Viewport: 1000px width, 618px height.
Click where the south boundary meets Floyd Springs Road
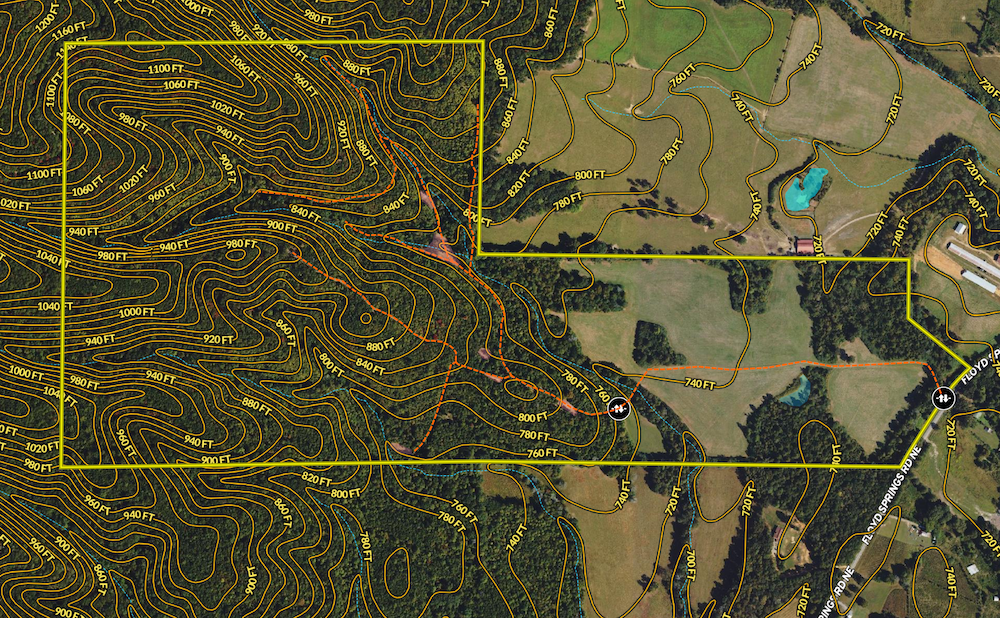901,465
